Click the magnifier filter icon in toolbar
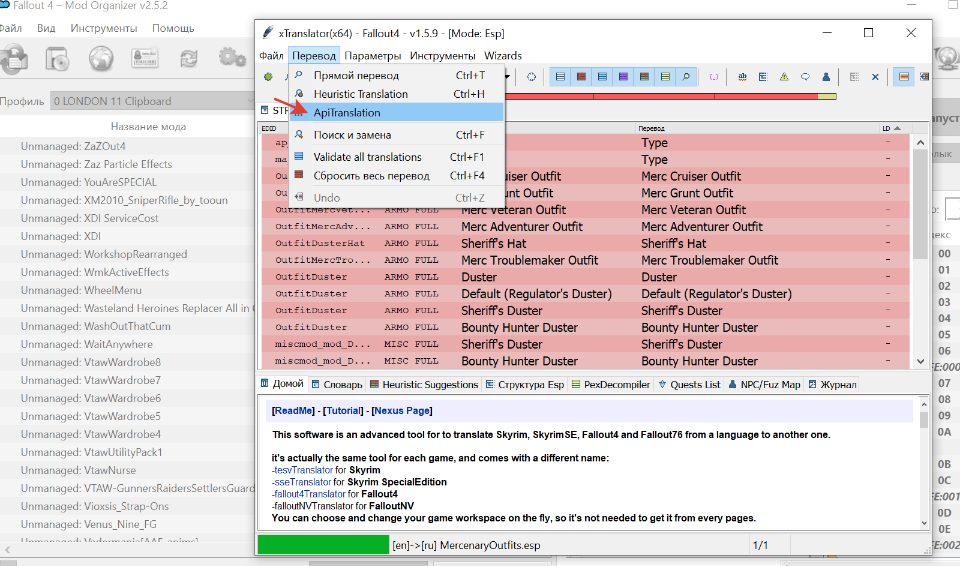Image resolution: width=960 pixels, height=566 pixels. coord(686,76)
